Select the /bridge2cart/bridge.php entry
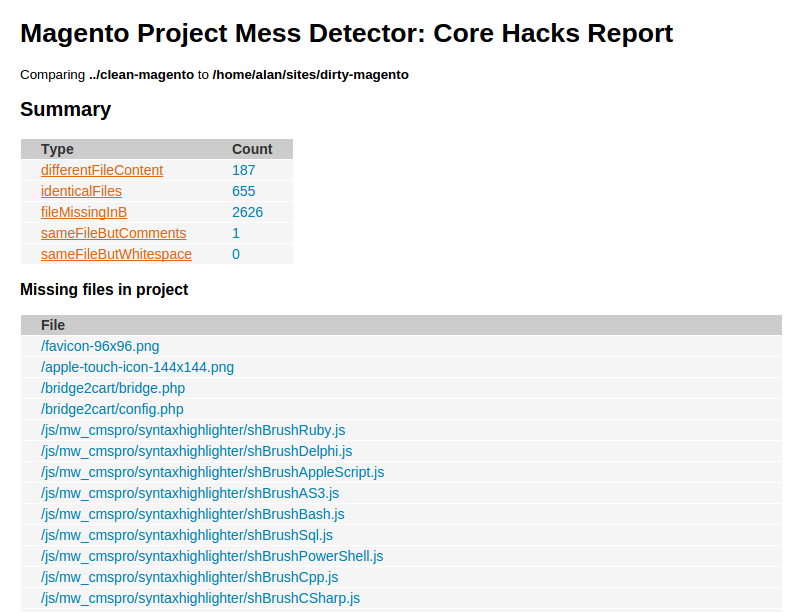Viewport: 793px width, 612px height. click(113, 388)
